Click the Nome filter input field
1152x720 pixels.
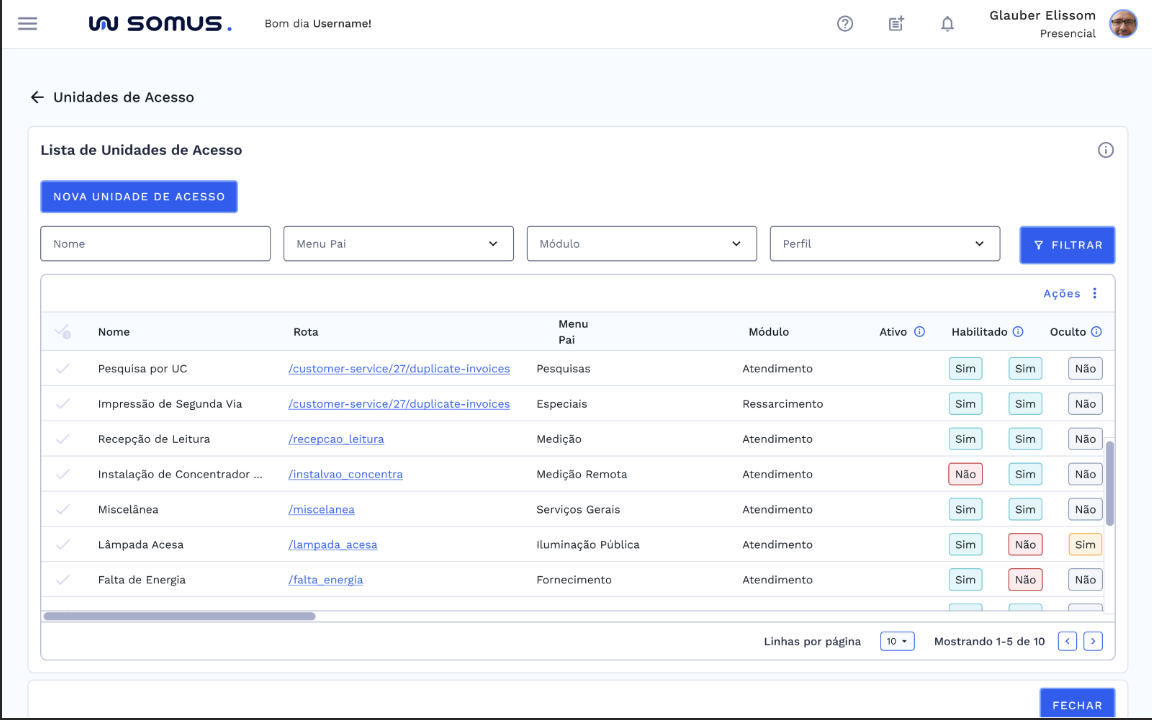155,244
